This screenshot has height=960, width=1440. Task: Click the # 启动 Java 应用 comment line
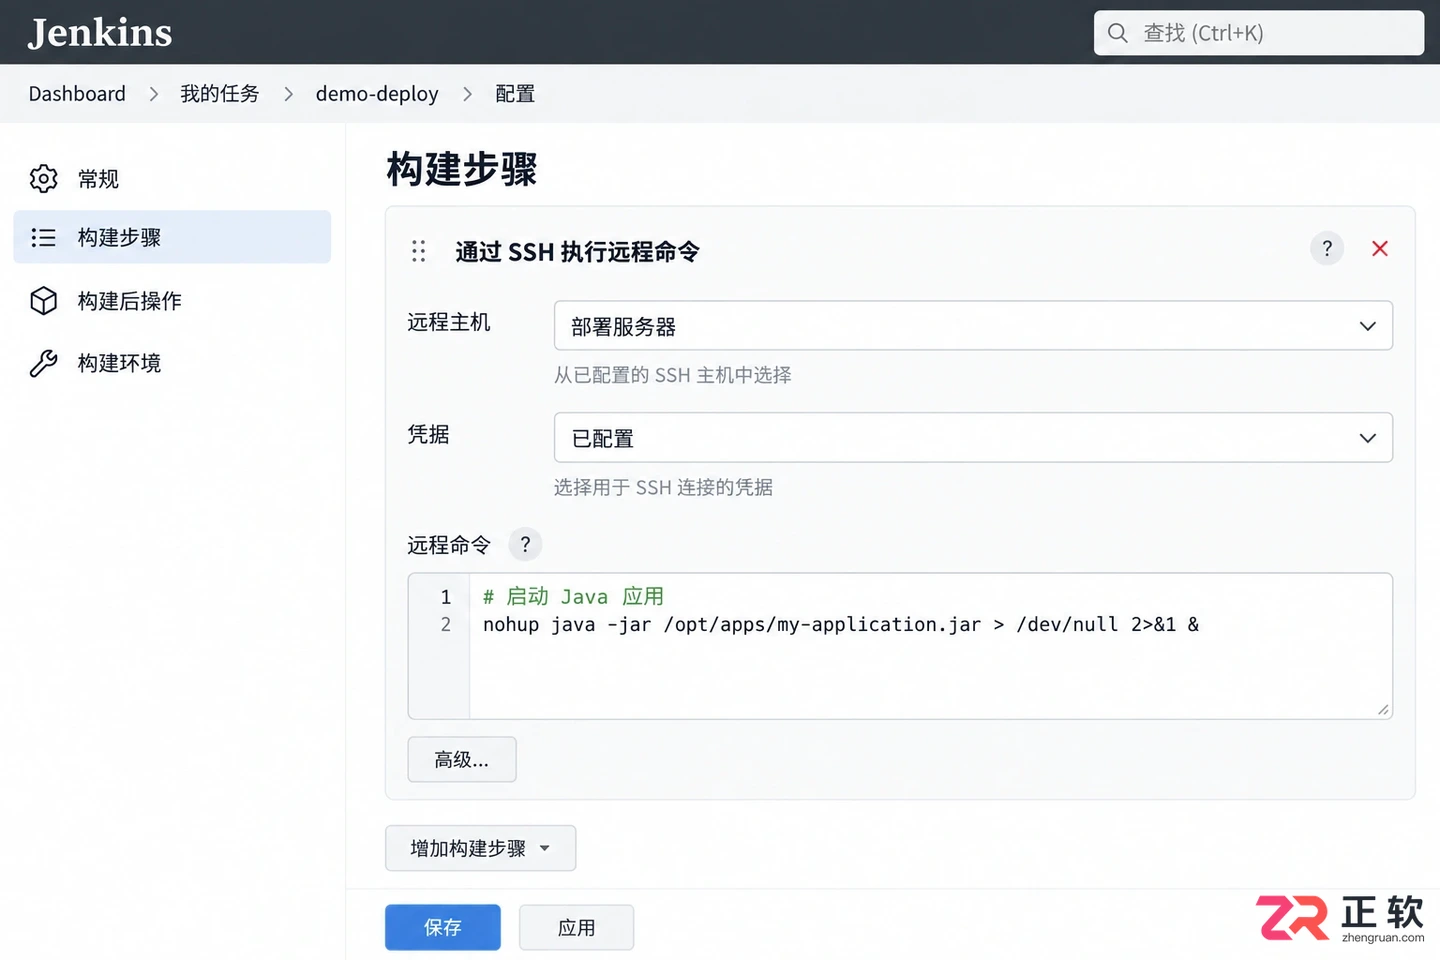573,597
